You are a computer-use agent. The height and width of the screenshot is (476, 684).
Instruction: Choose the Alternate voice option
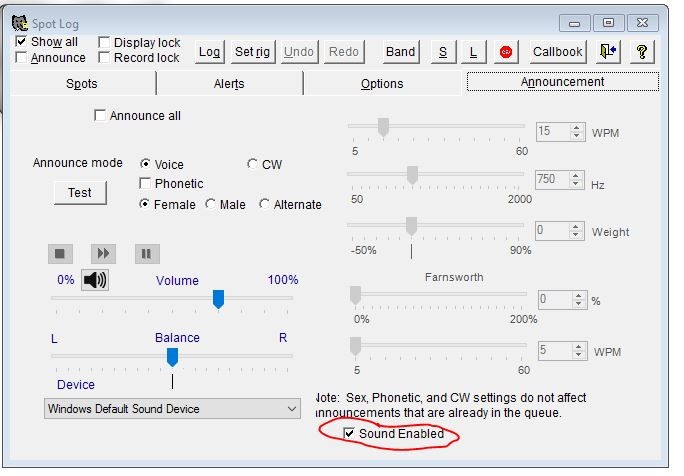click(264, 204)
